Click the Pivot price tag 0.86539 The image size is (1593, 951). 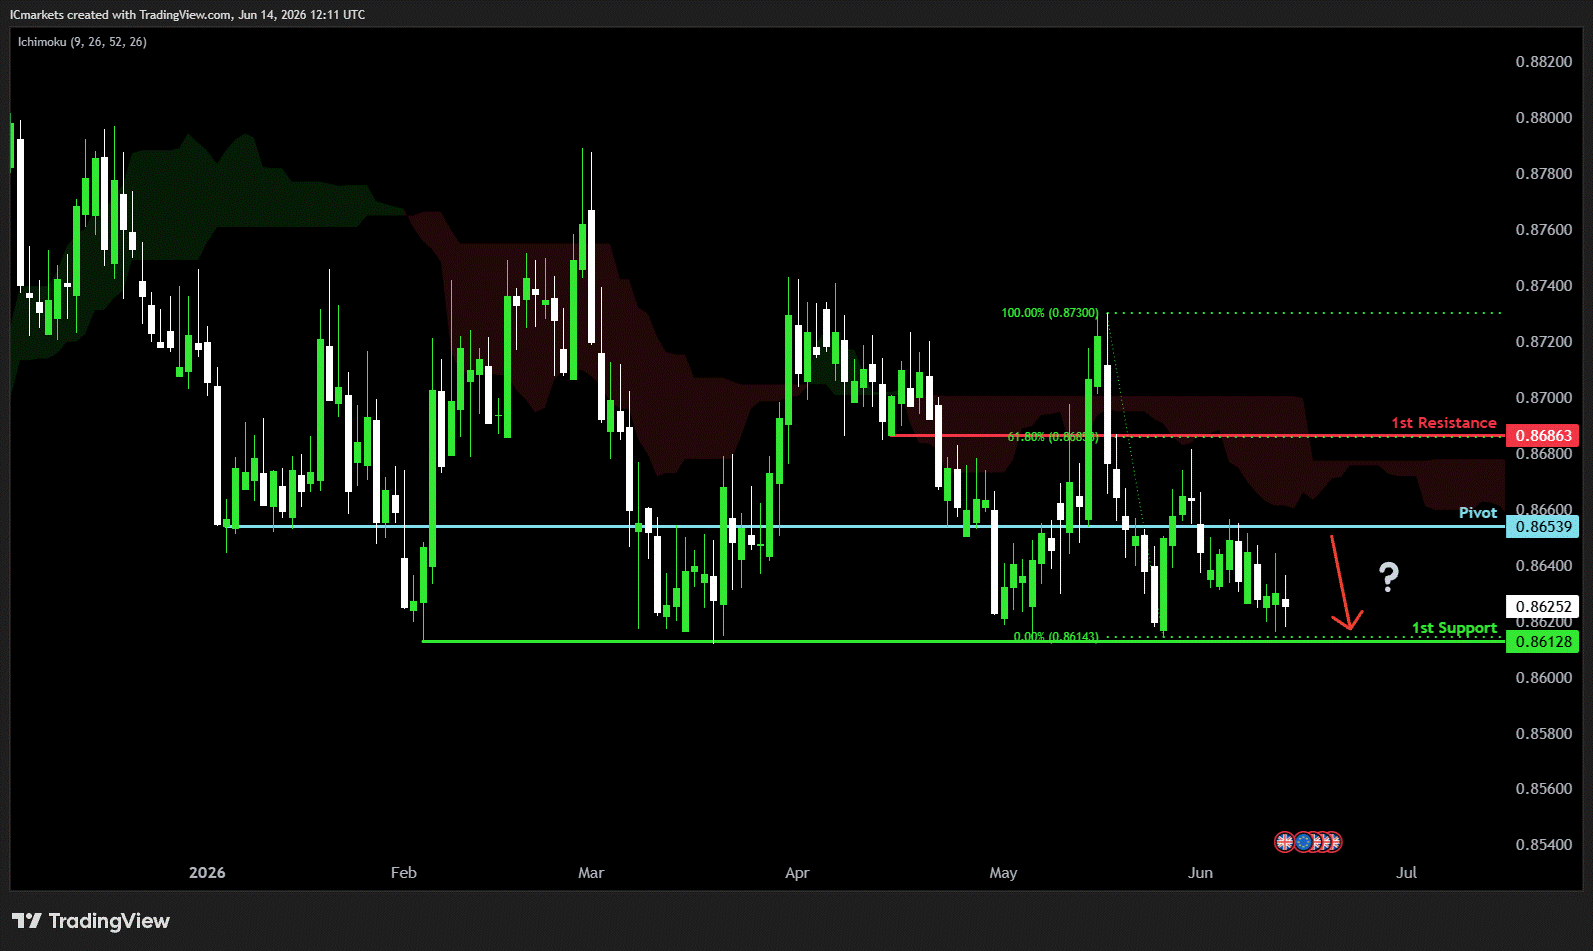point(1542,526)
